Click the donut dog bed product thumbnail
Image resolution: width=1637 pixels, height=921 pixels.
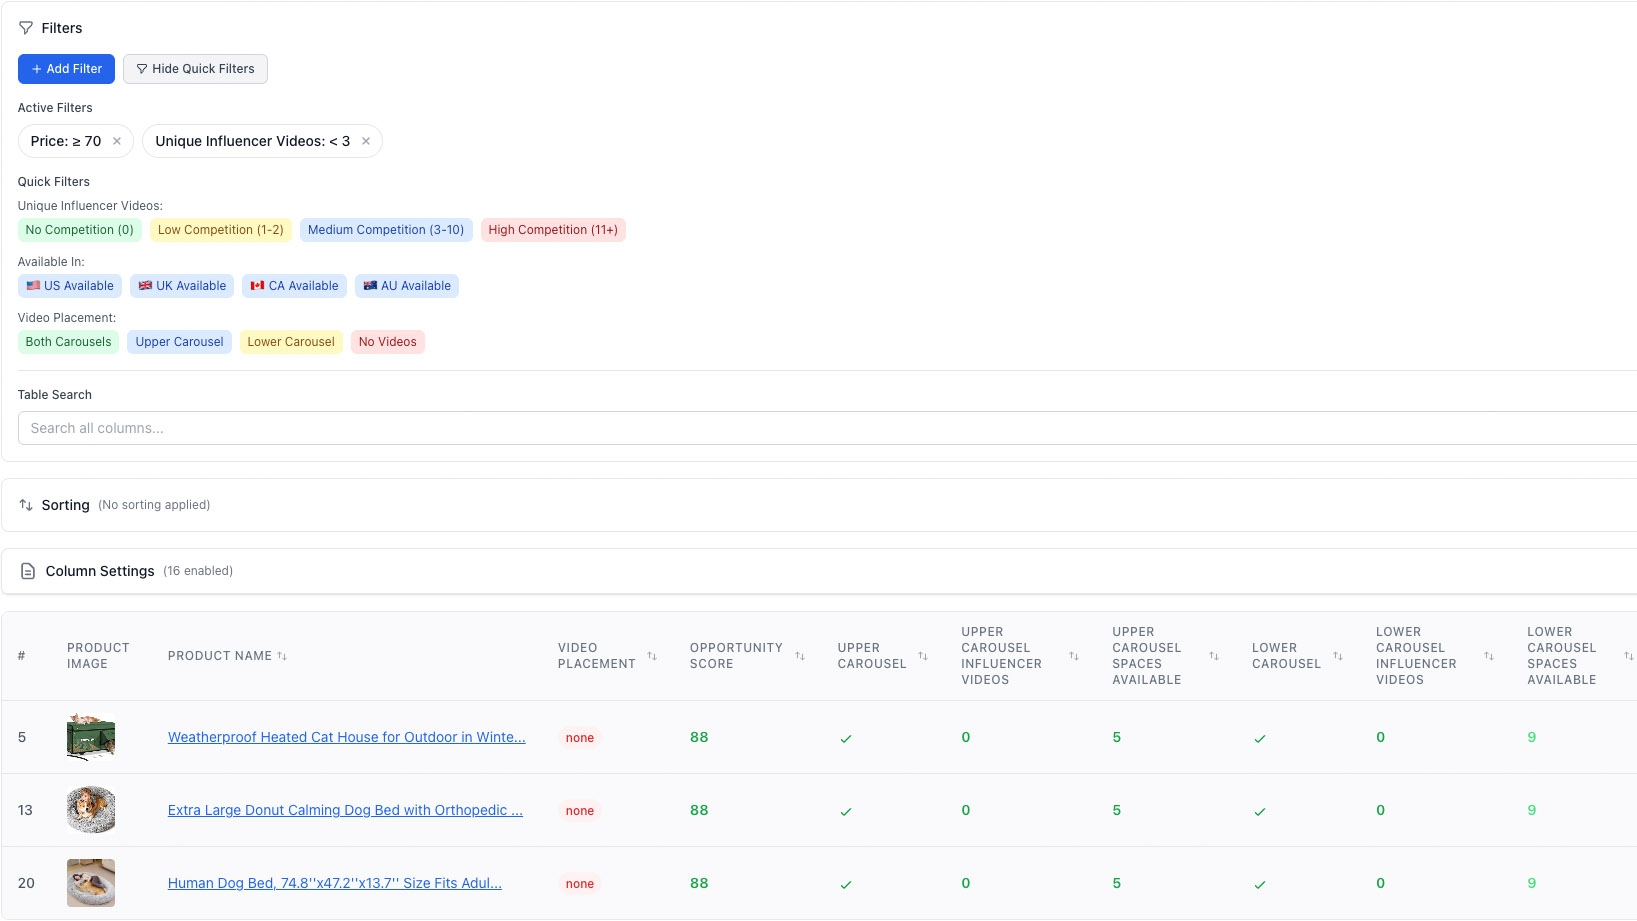tap(90, 810)
